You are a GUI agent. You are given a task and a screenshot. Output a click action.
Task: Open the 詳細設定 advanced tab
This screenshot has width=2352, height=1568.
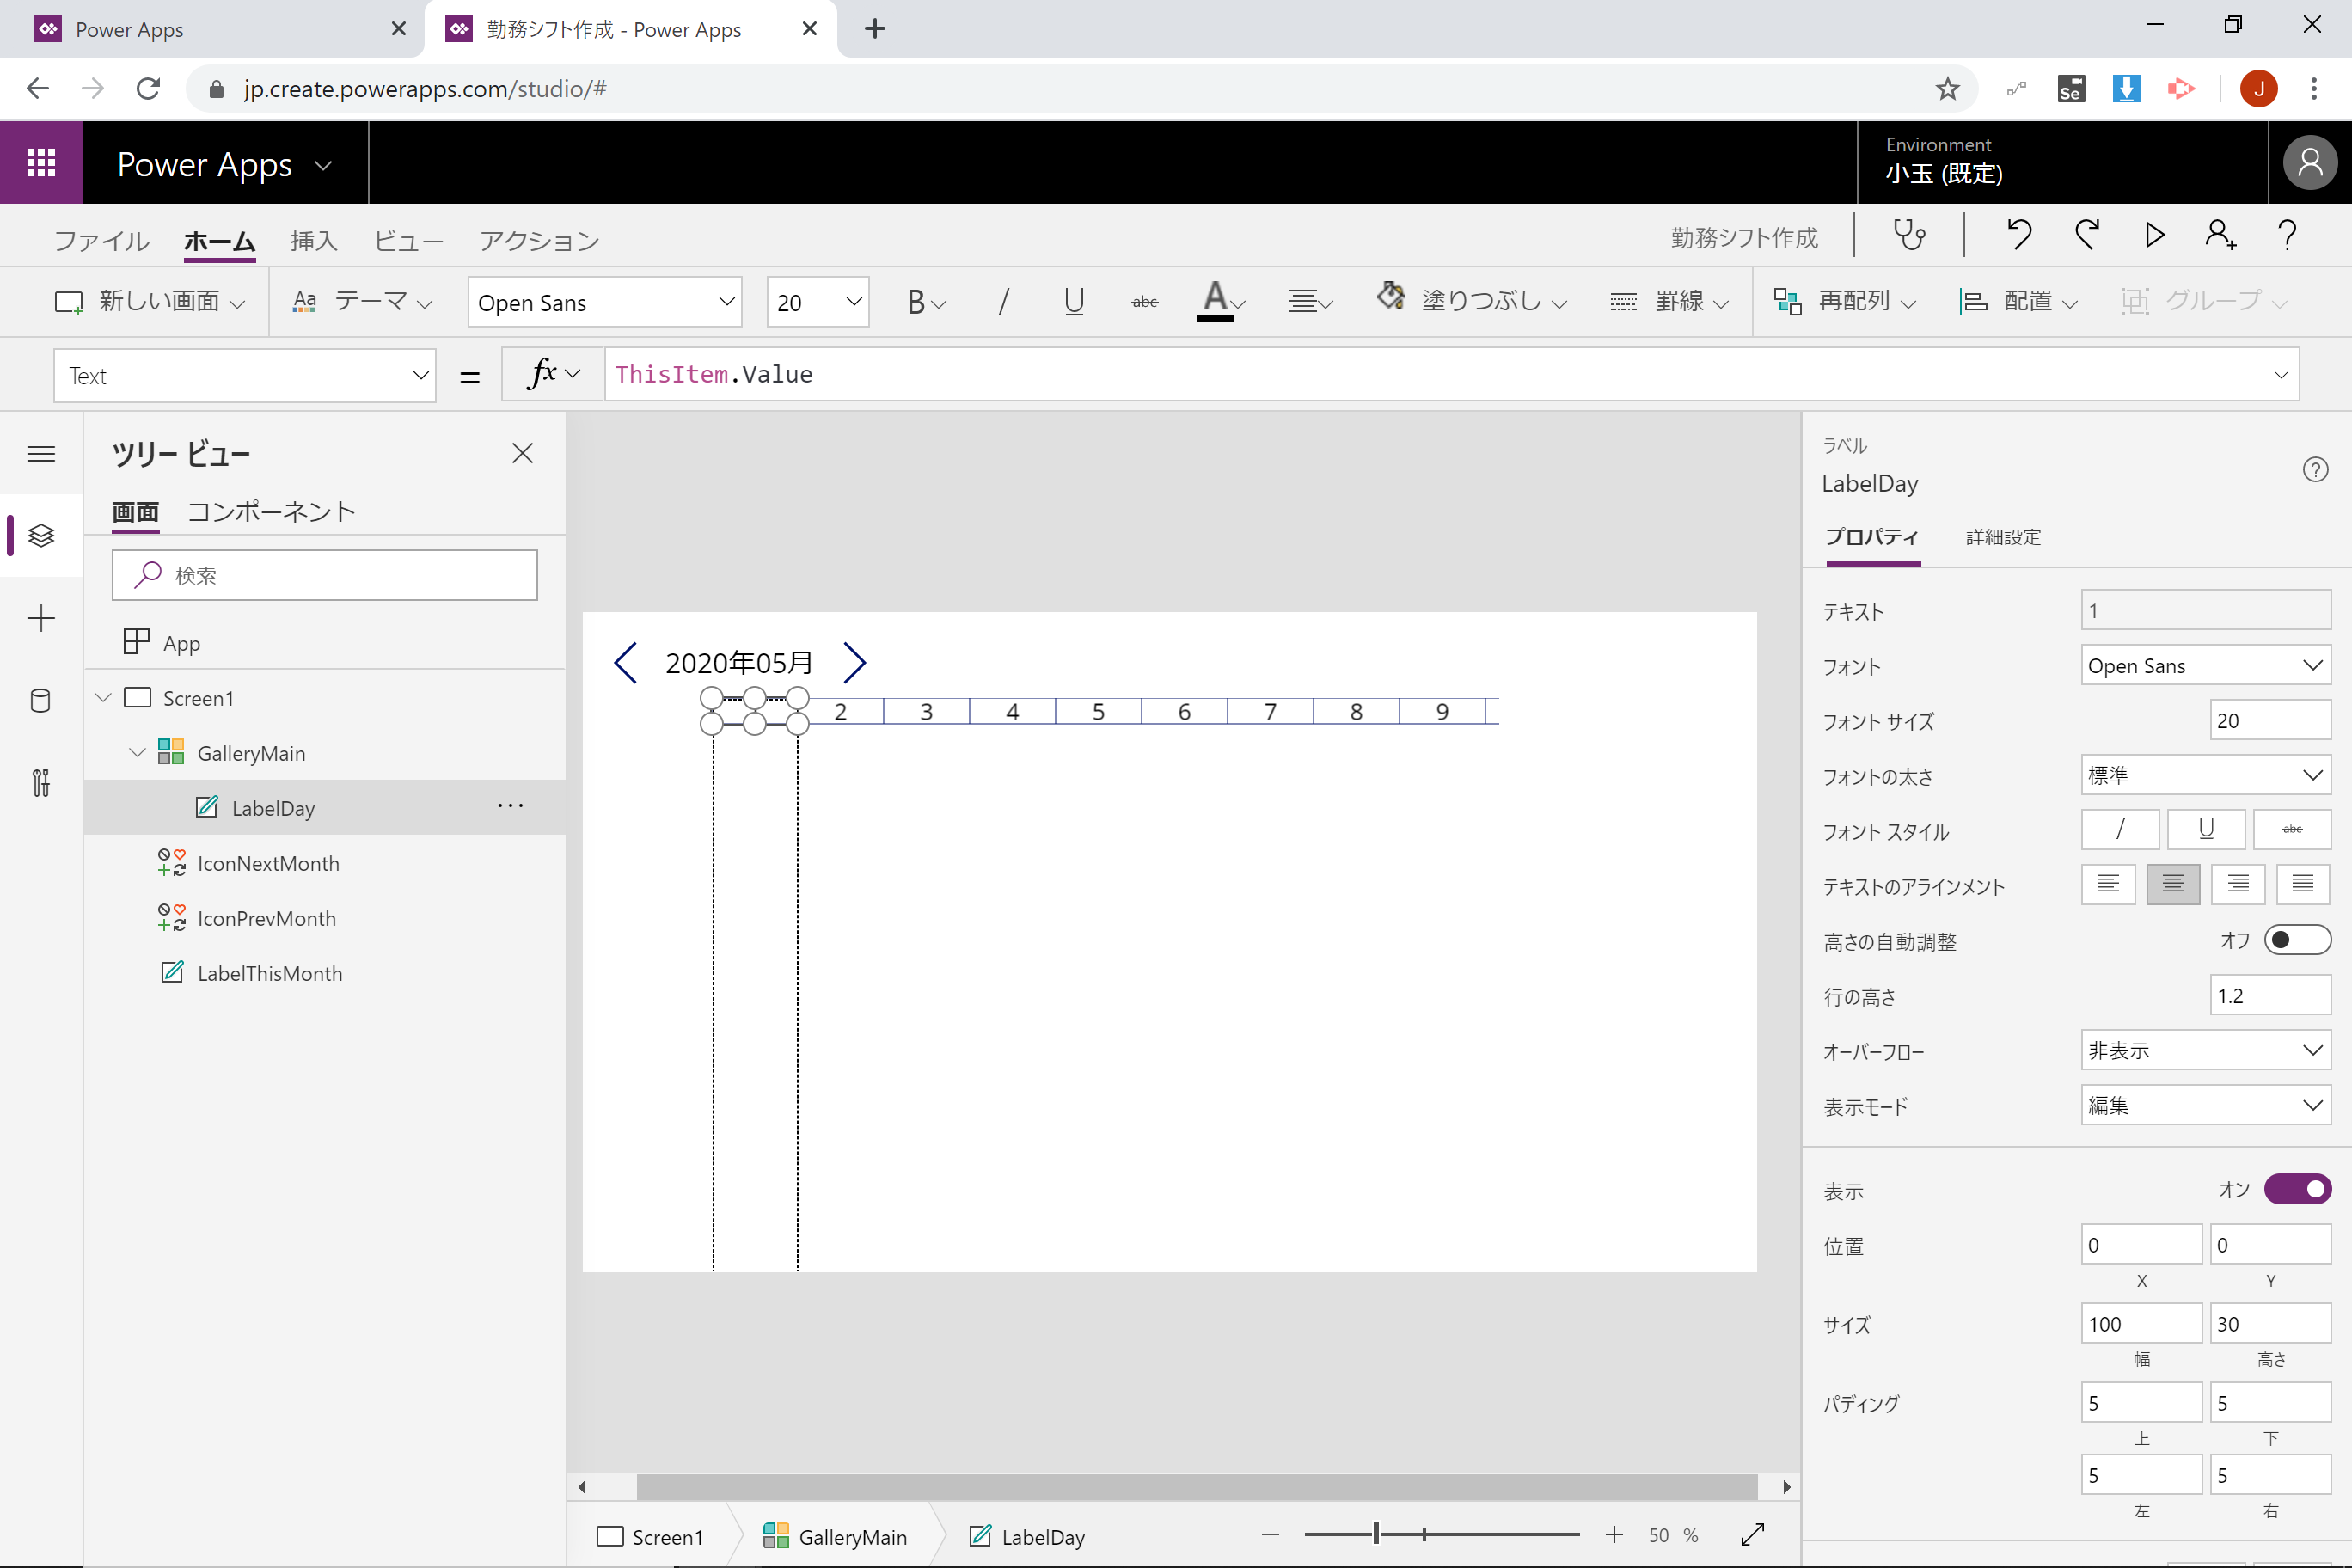(2002, 537)
